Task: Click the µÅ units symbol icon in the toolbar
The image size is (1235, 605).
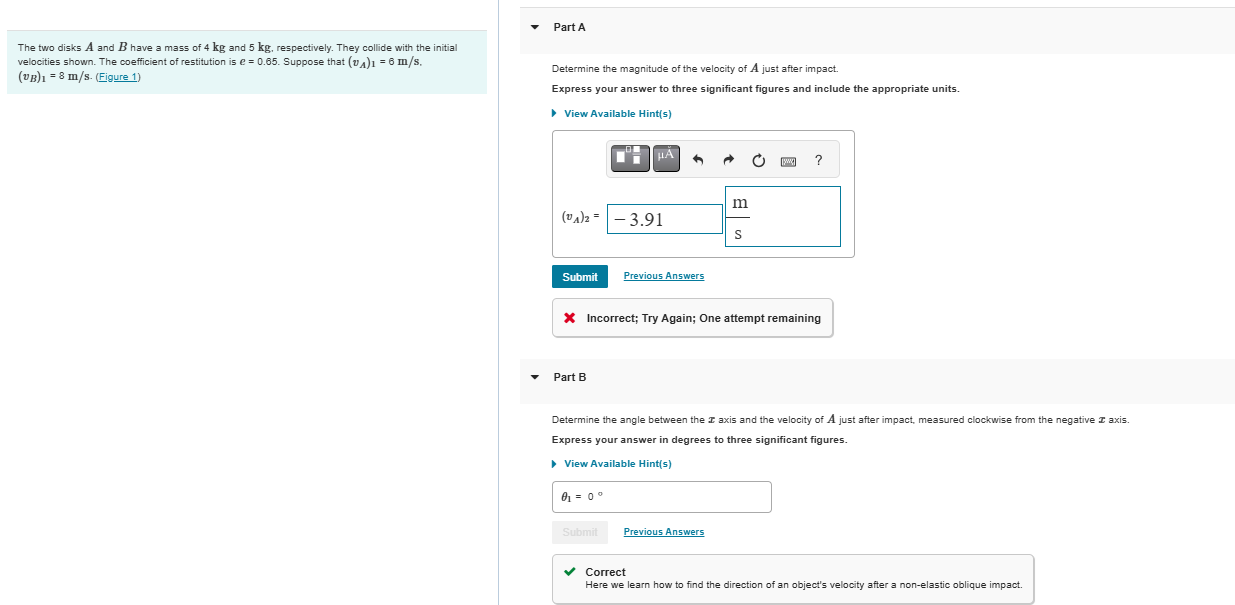Action: [x=665, y=158]
